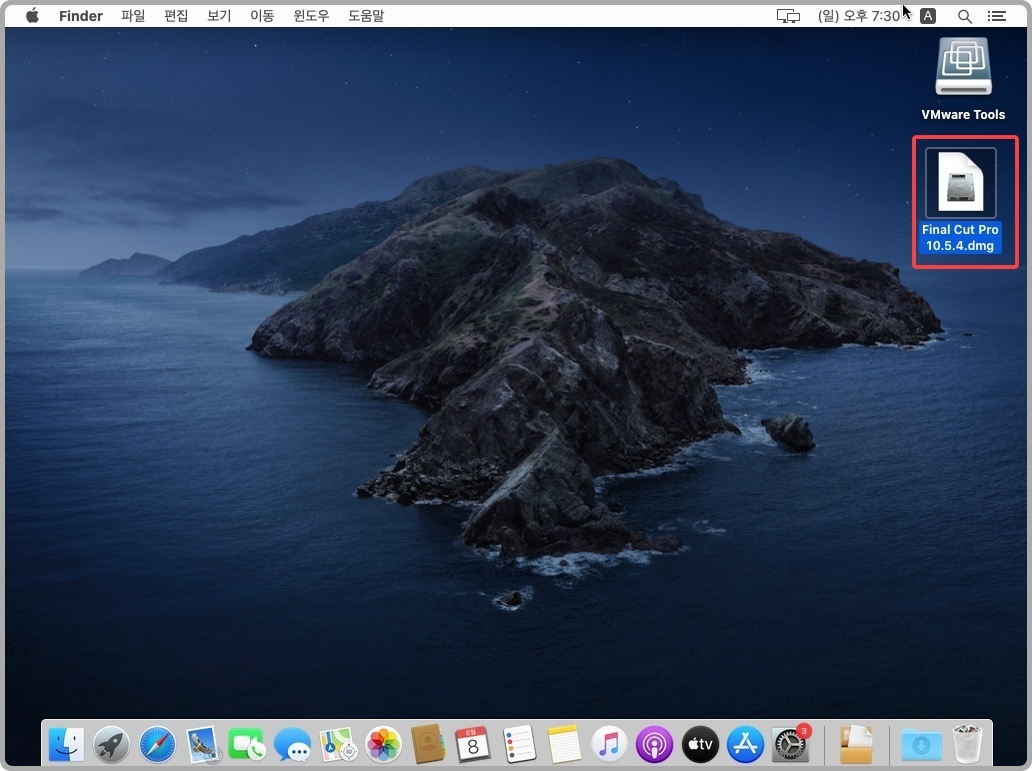Open the 도움말 menu
This screenshot has height=771, width=1032.
[366, 16]
